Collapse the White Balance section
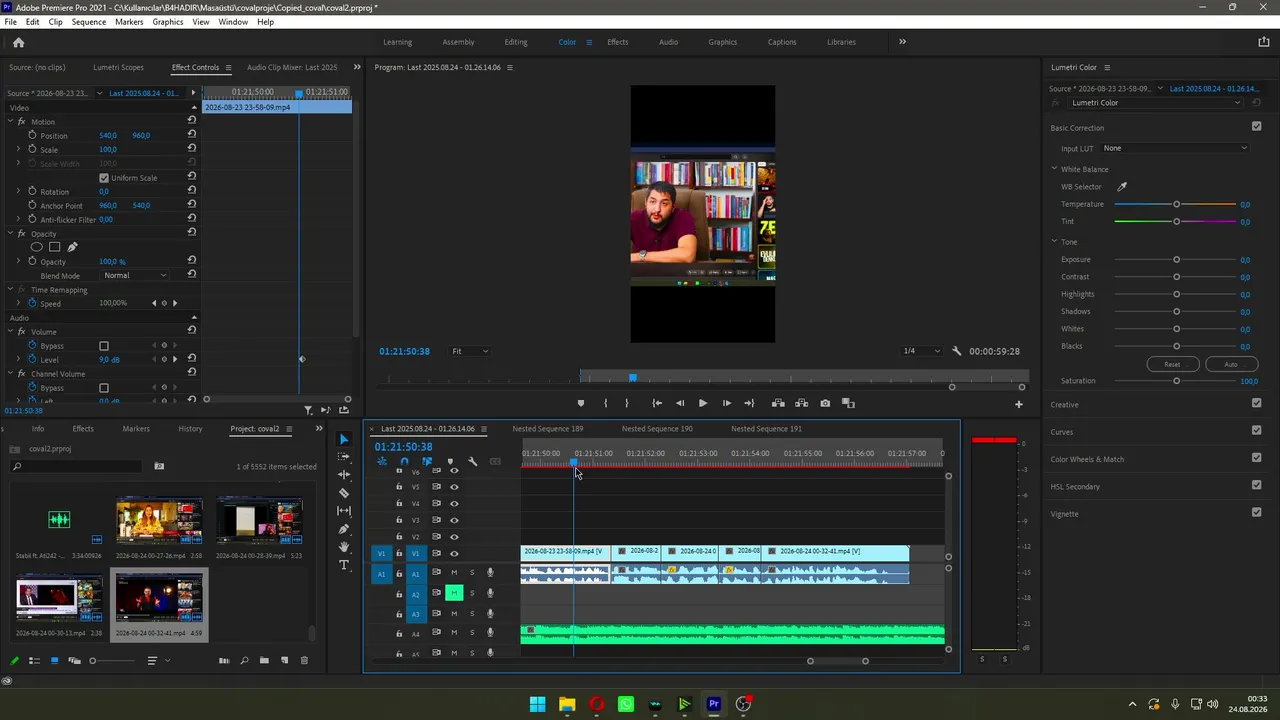Screen dimensions: 1280x720 pyautogui.click(x=1054, y=169)
